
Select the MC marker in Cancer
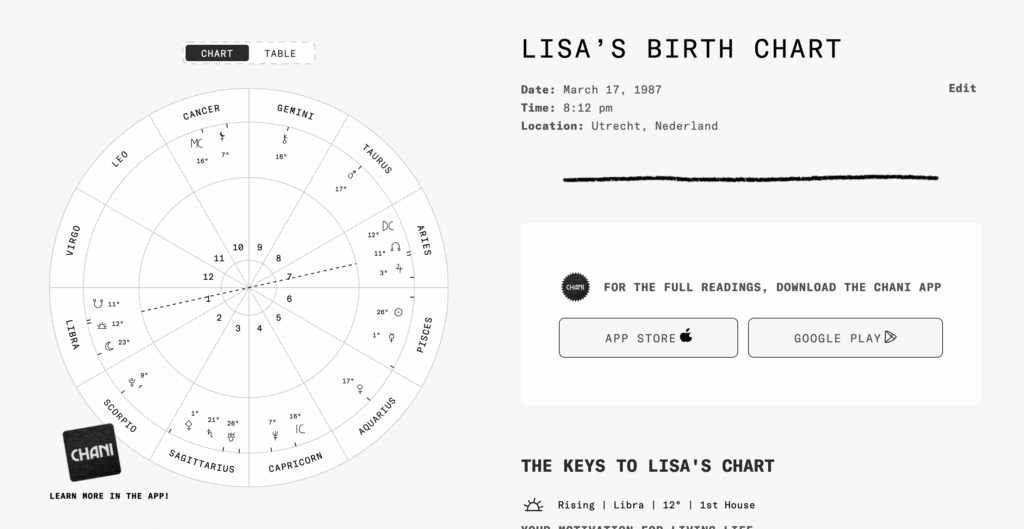(x=197, y=143)
